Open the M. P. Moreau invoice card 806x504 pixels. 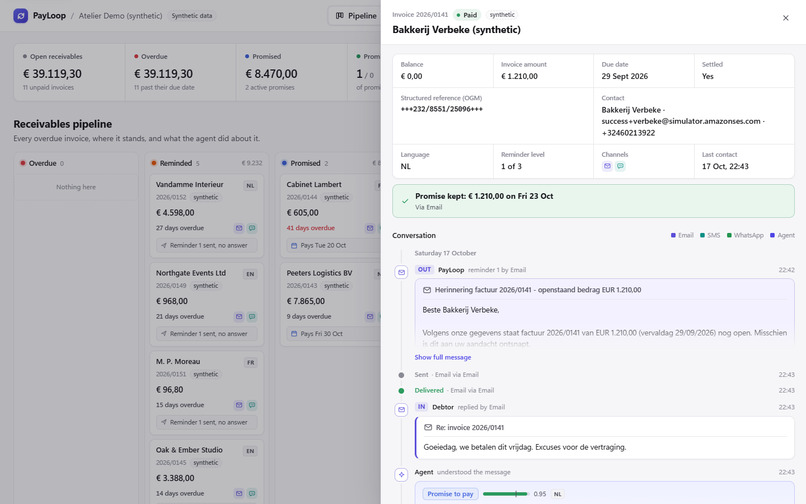[207, 393]
